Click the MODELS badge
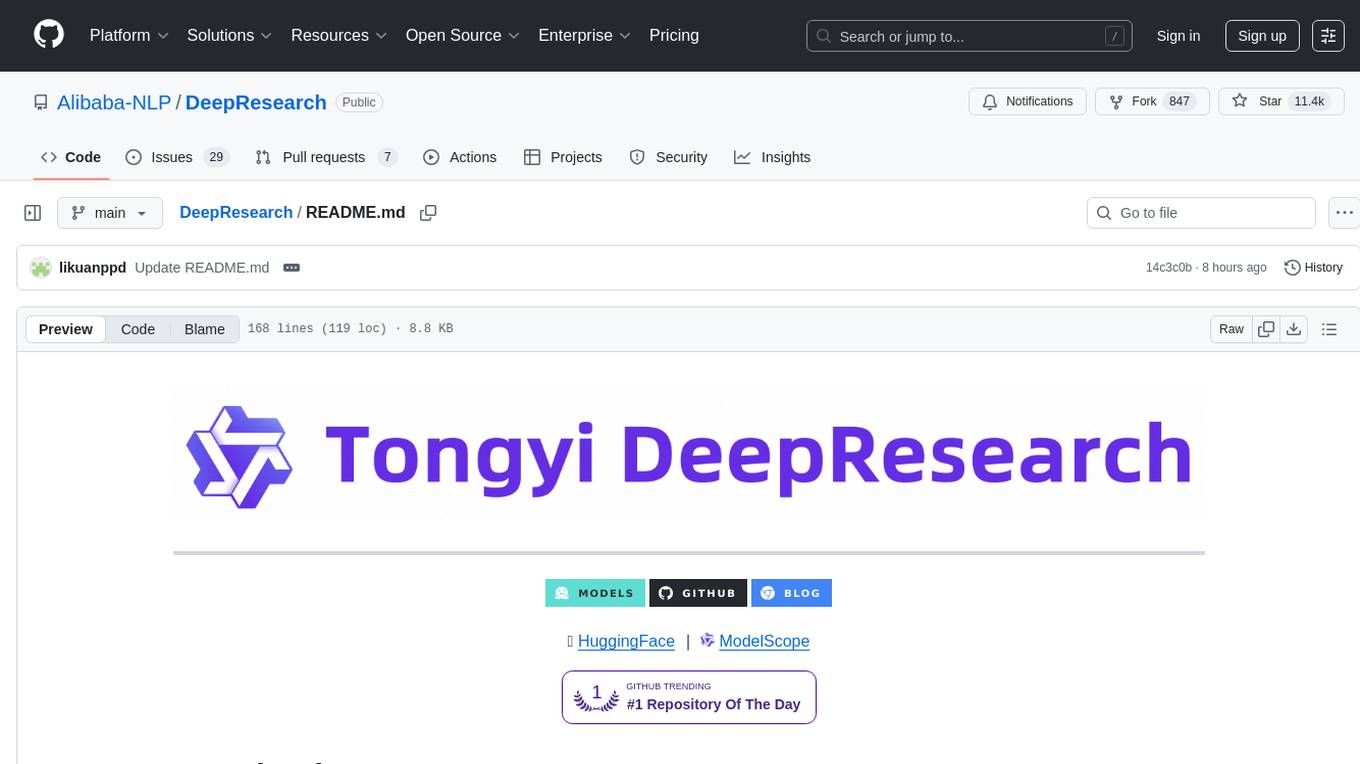Image resolution: width=1360 pixels, height=764 pixels. [x=596, y=593]
